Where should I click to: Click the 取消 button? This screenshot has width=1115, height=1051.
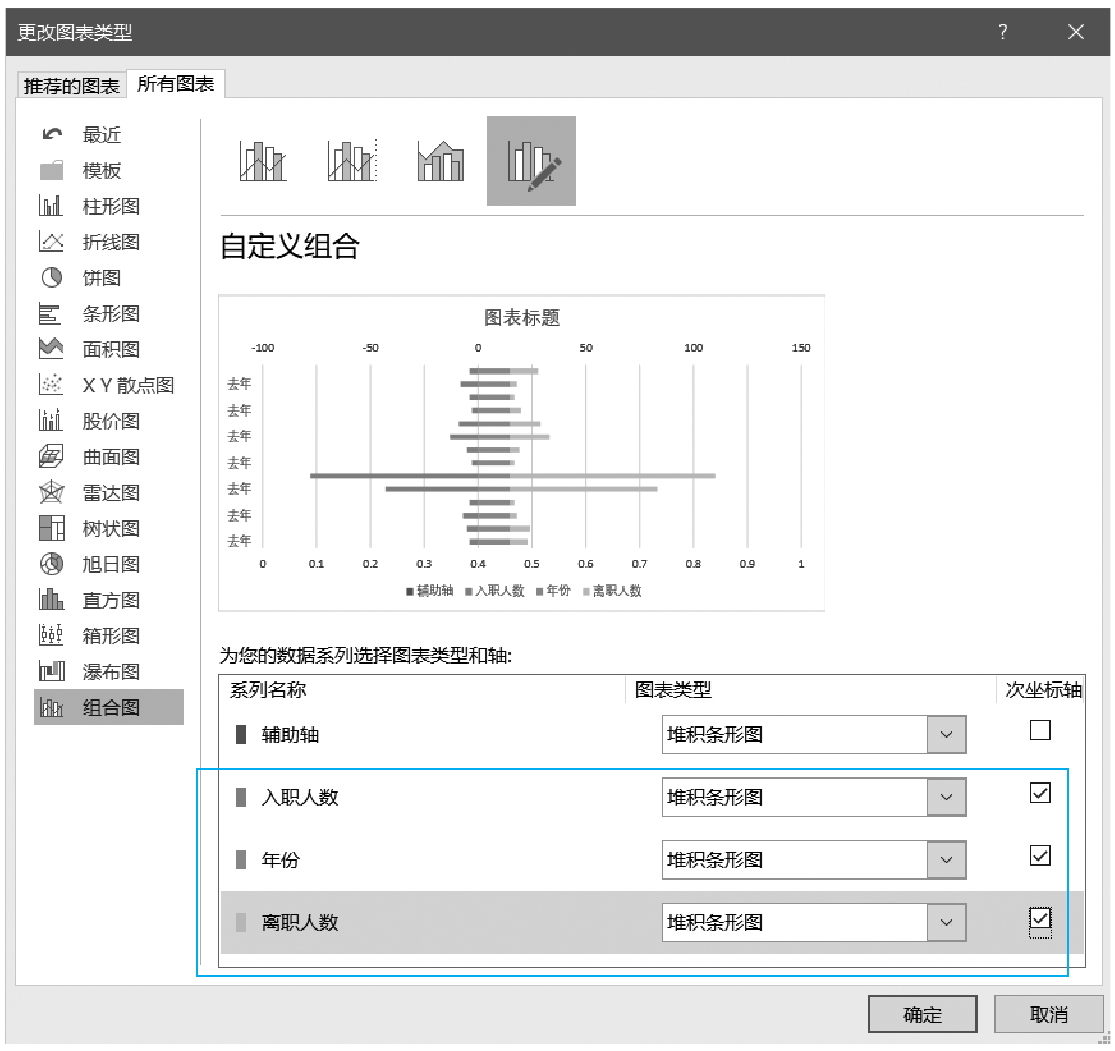click(1049, 1014)
